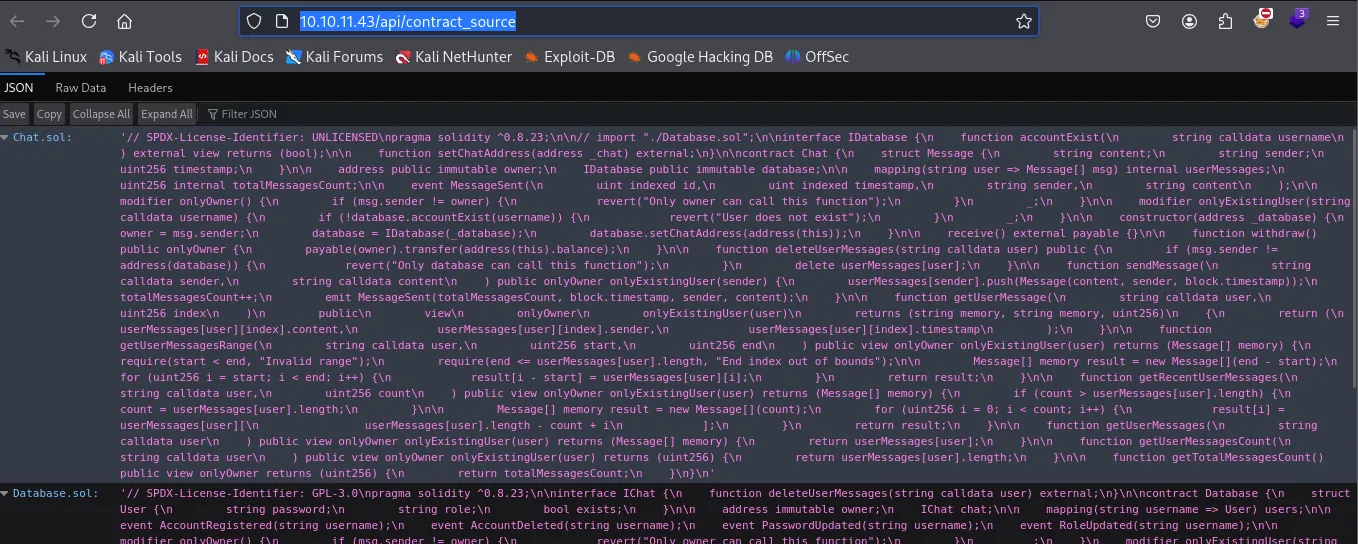Open the Kali Tools bookmark

140,57
